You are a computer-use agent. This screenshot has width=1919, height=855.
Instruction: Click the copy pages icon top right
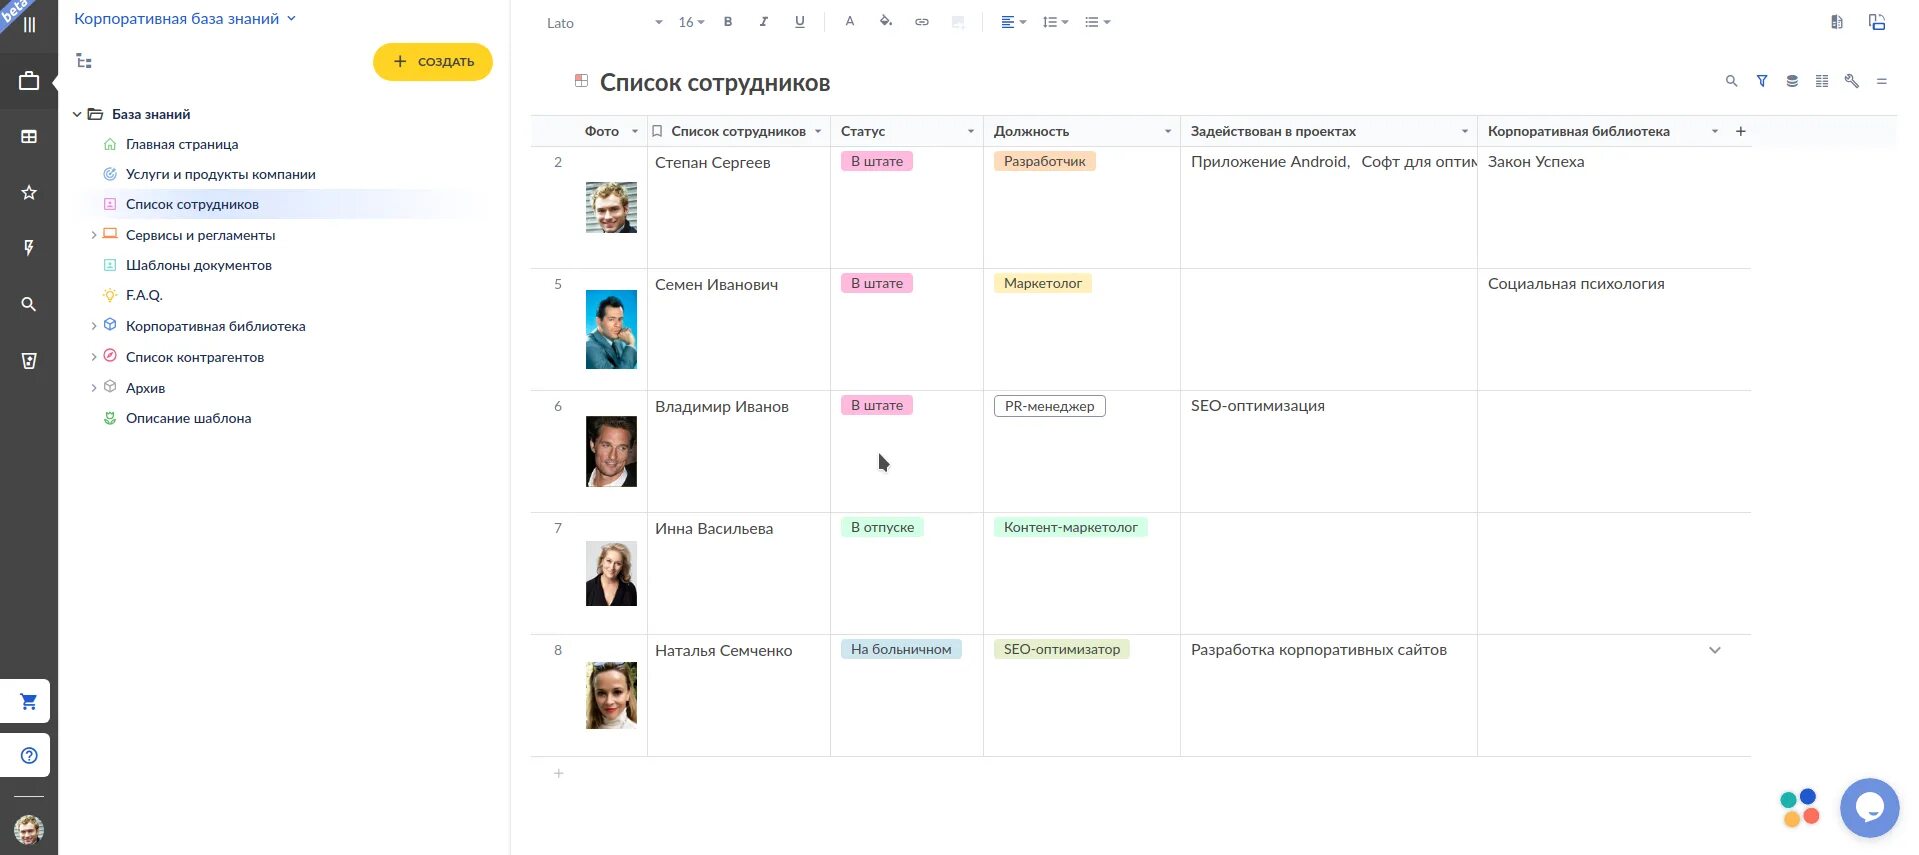[x=1877, y=22]
